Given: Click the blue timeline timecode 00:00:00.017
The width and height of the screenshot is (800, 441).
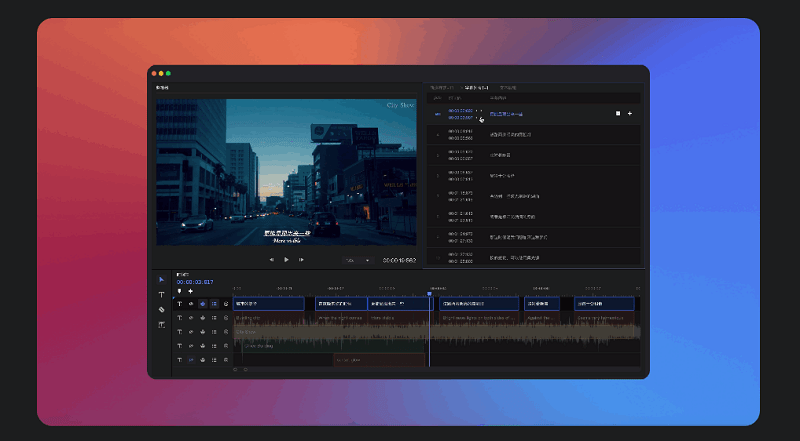Looking at the screenshot, I should 195,282.
